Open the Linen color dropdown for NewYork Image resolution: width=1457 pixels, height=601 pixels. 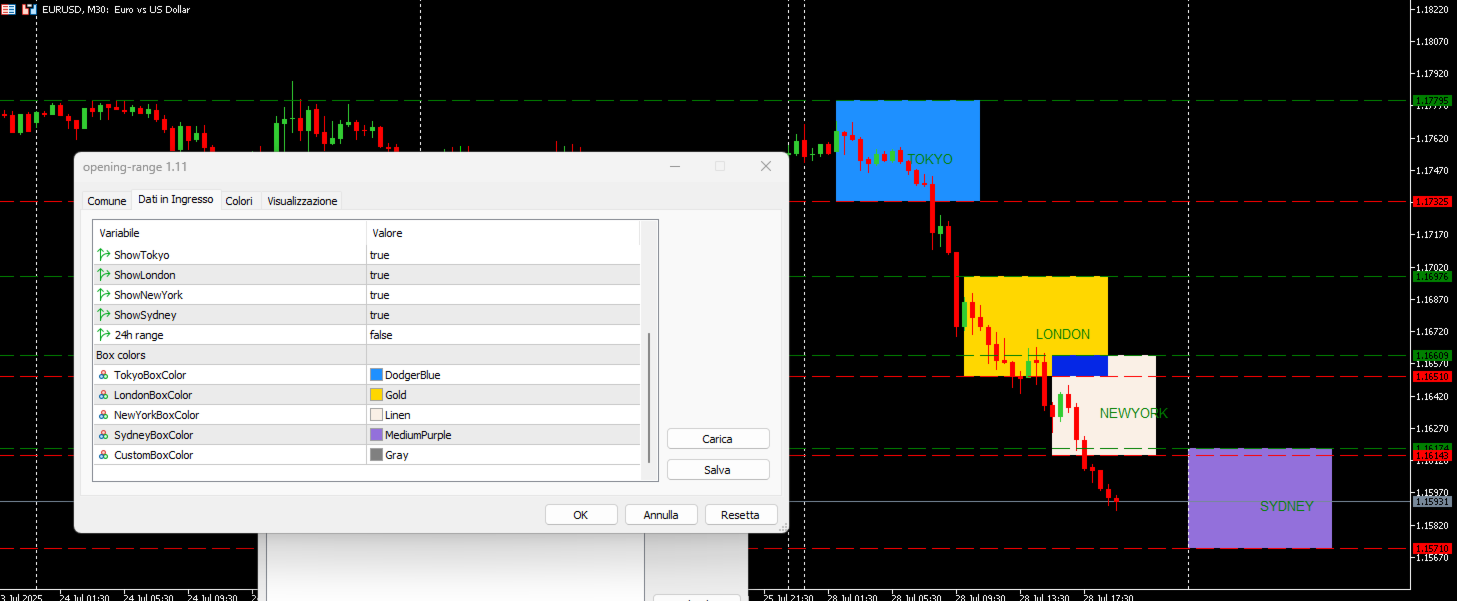[503, 415]
